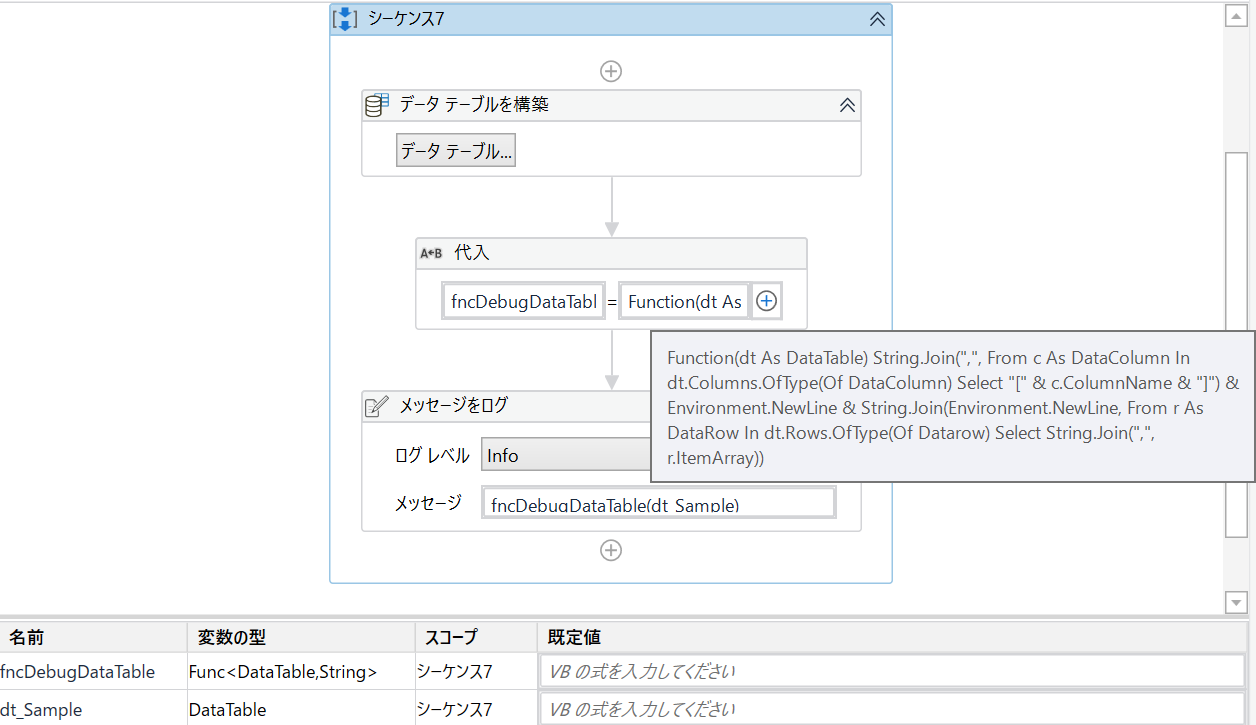Select the dt_Sample variable name cell
The height and width of the screenshot is (725, 1256).
click(x=93, y=709)
